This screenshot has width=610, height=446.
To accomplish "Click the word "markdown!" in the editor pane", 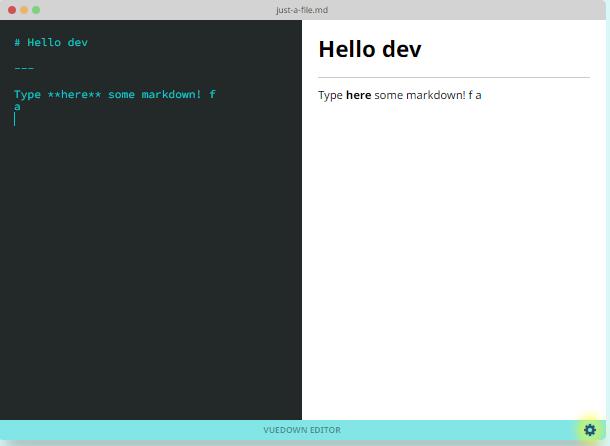I will click(x=171, y=94).
